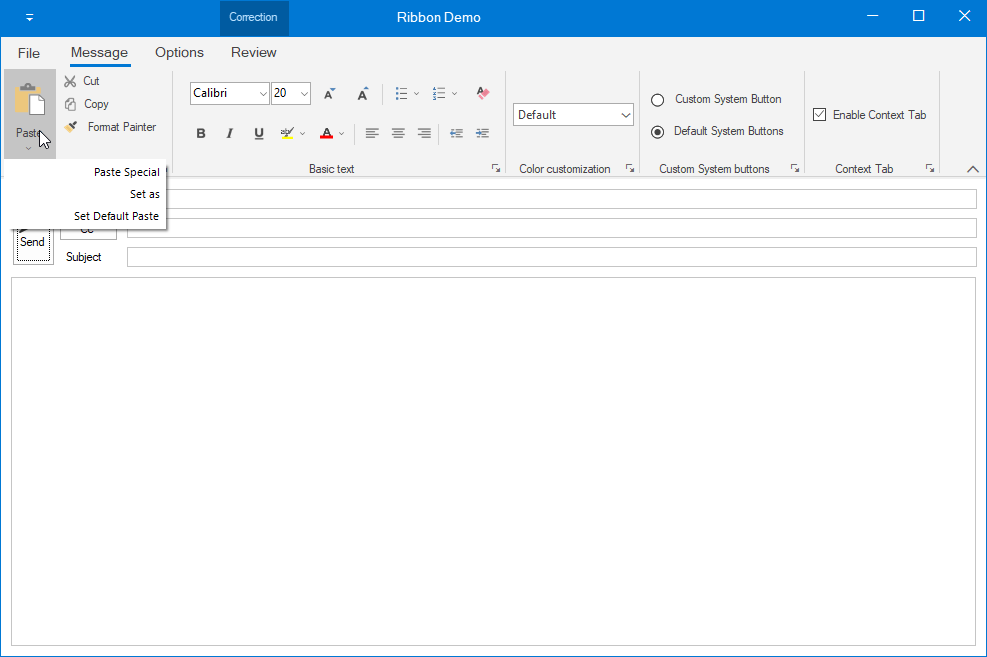Apply Italic formatting
This screenshot has height=657, width=987.
[x=229, y=133]
